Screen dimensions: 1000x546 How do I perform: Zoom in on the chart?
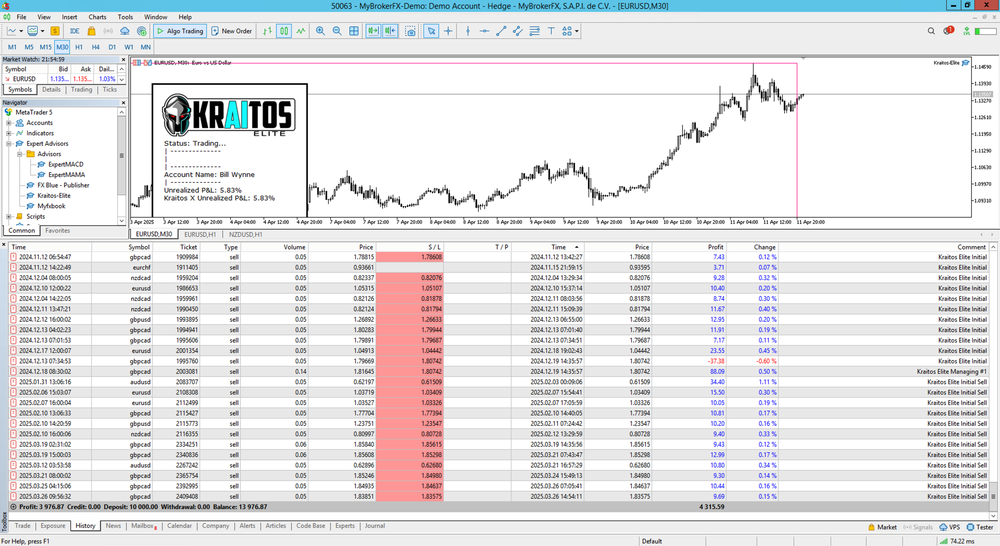[320, 31]
